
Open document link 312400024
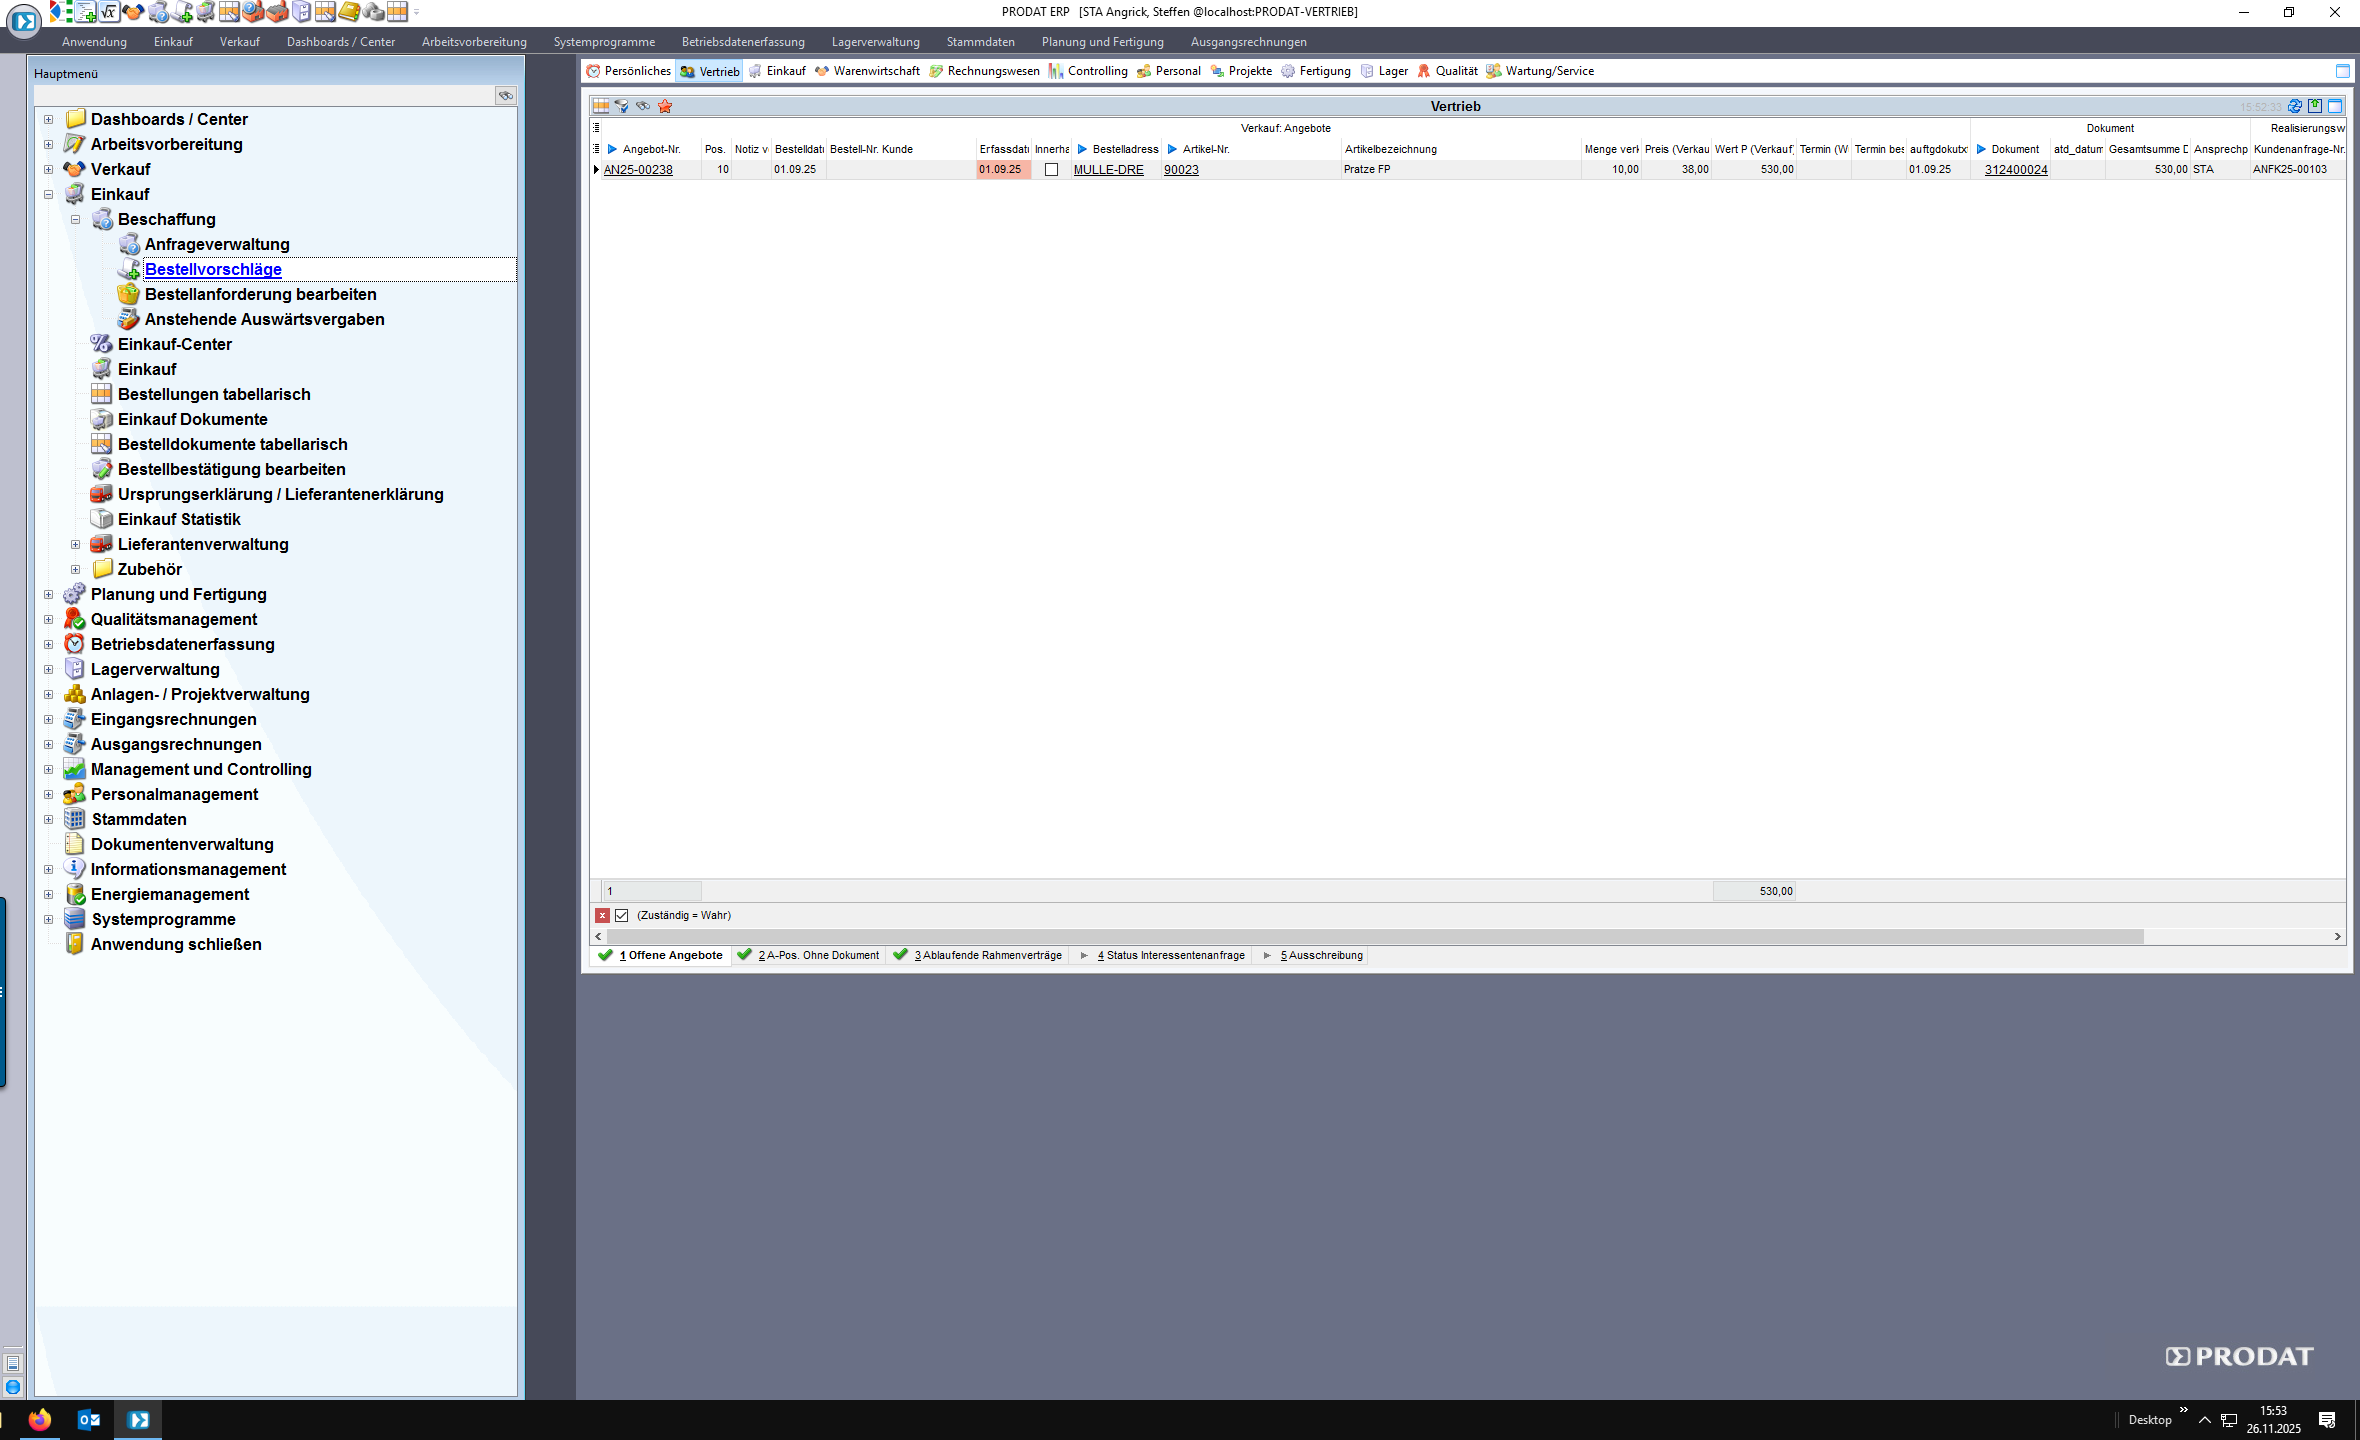pos(2015,170)
